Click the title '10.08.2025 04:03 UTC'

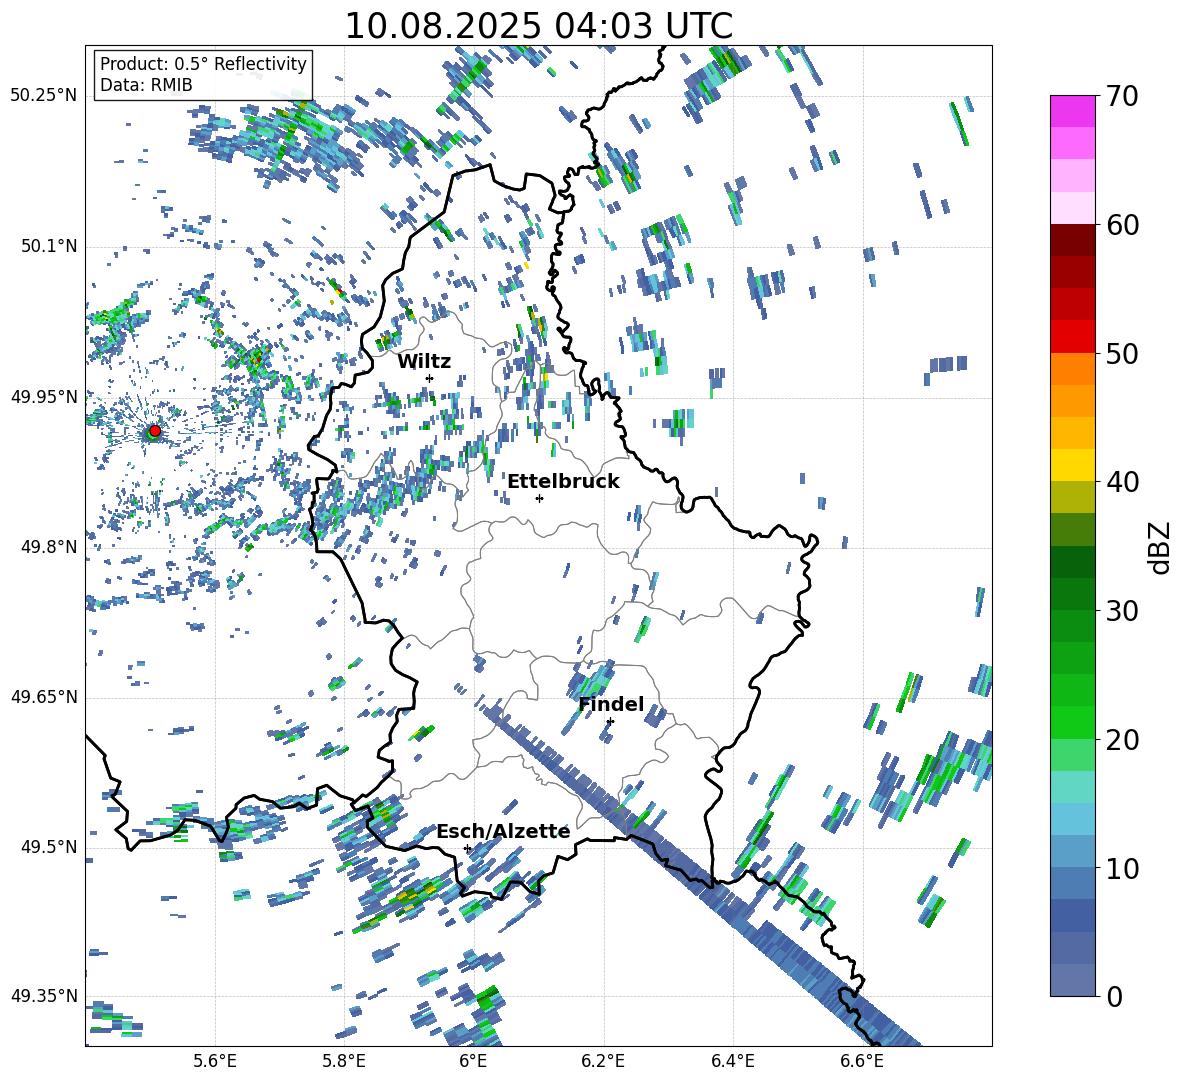[538, 26]
